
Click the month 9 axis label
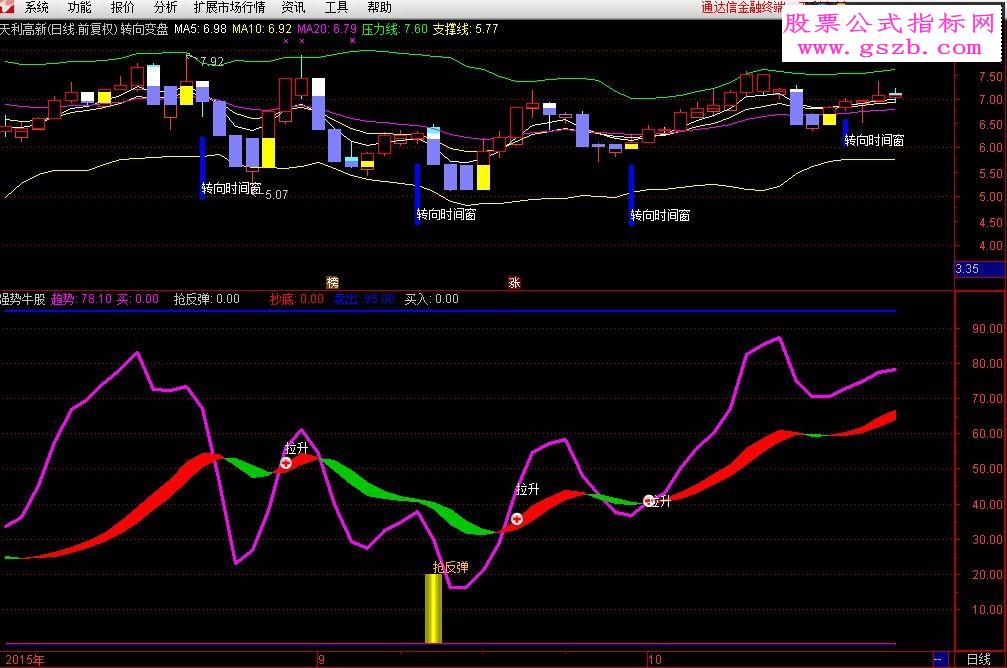coord(321,660)
